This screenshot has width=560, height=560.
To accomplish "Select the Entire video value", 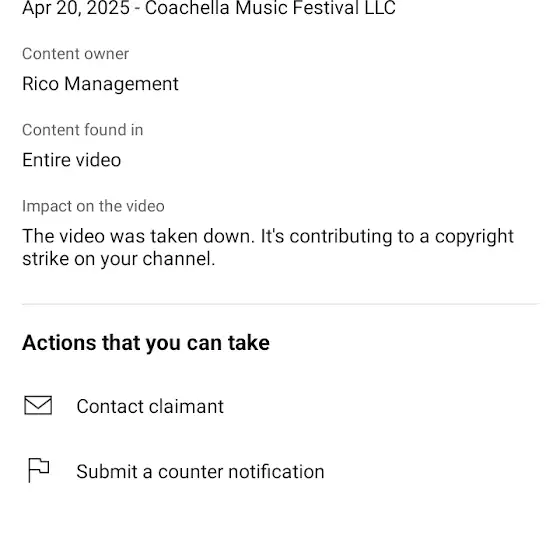I will pyautogui.click(x=71, y=160).
